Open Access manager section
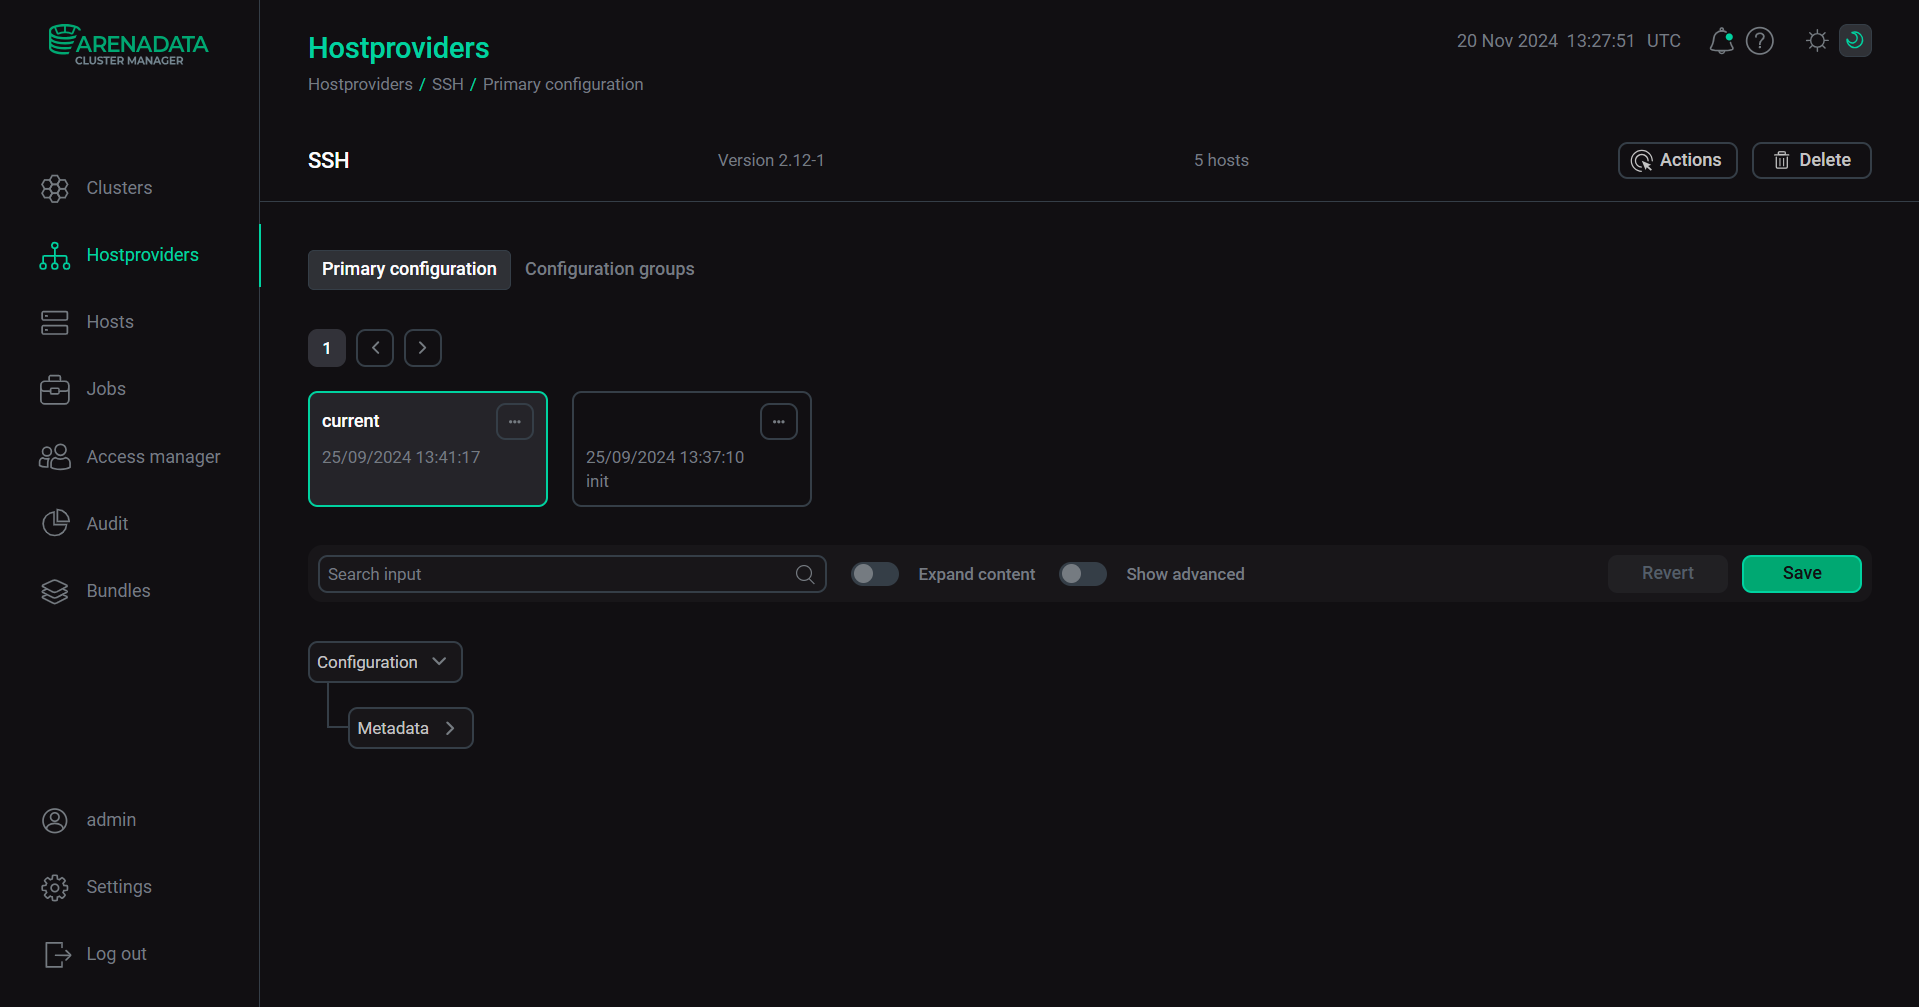The height and width of the screenshot is (1007, 1919). [130, 457]
